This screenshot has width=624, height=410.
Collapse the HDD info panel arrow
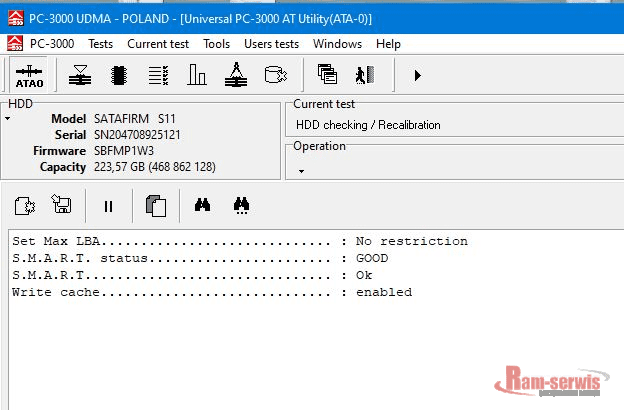pos(8,119)
